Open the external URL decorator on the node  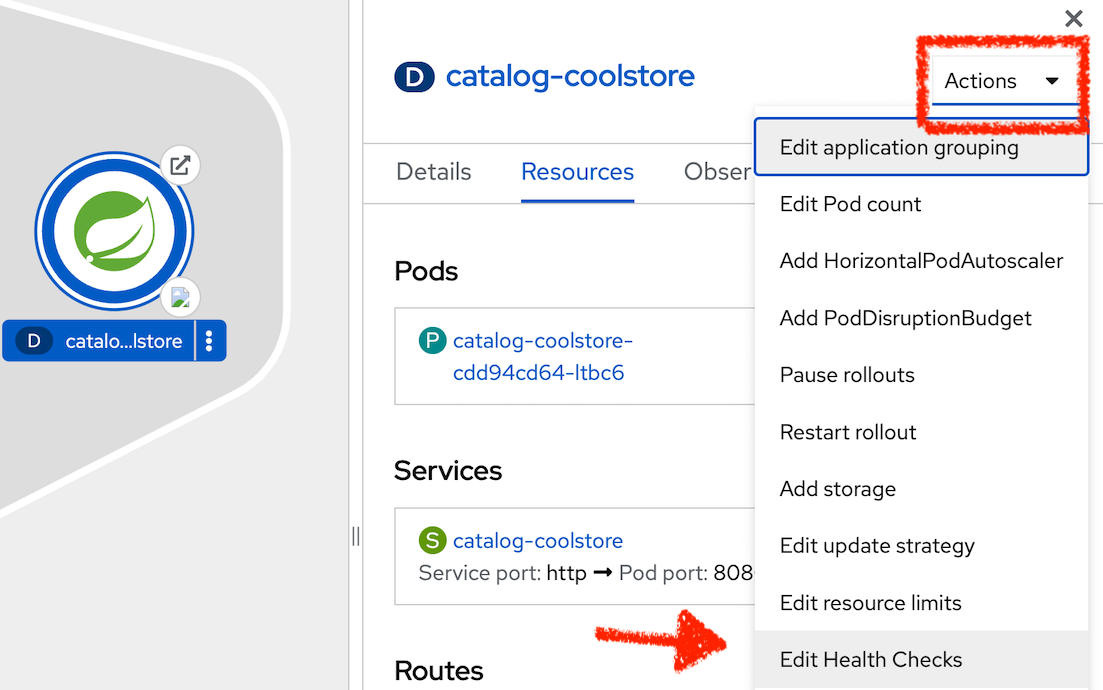coord(181,165)
